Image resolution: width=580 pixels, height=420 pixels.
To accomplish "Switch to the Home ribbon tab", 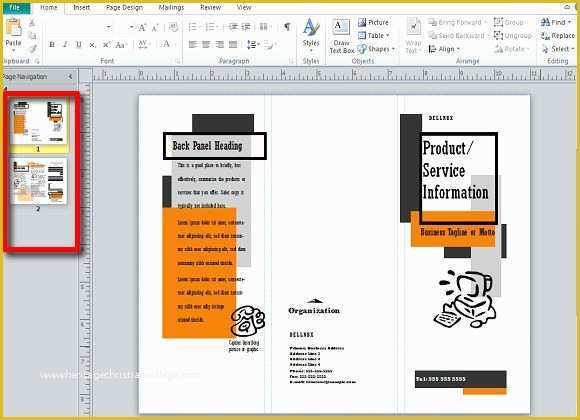I will (x=48, y=7).
